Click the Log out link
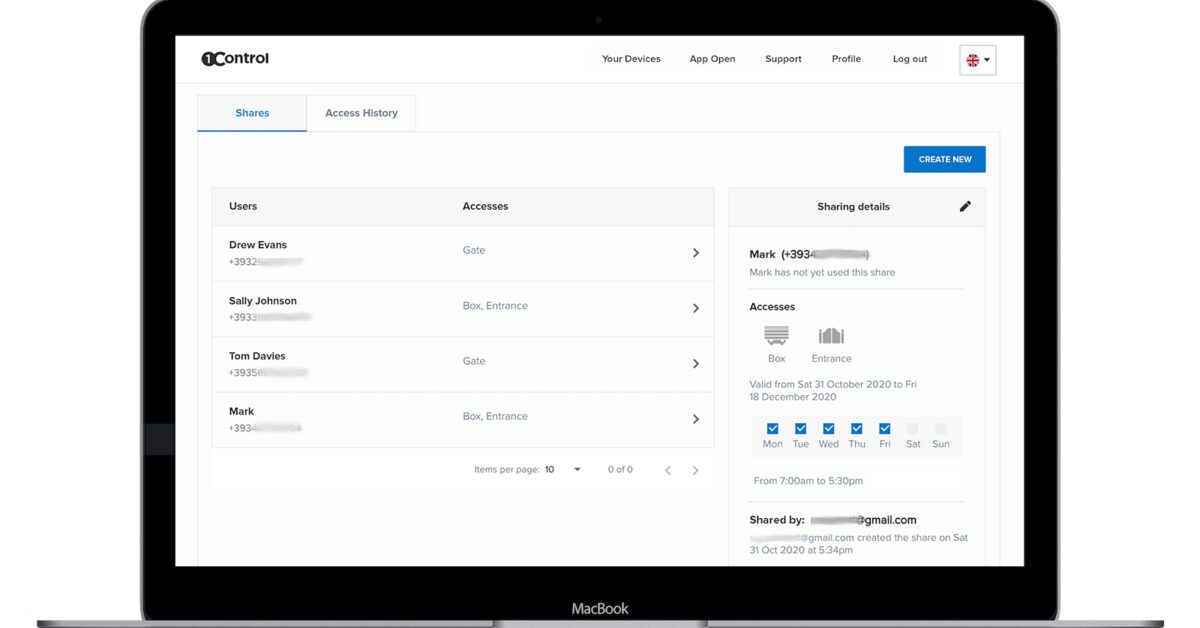The height and width of the screenshot is (628, 1200). click(x=910, y=59)
